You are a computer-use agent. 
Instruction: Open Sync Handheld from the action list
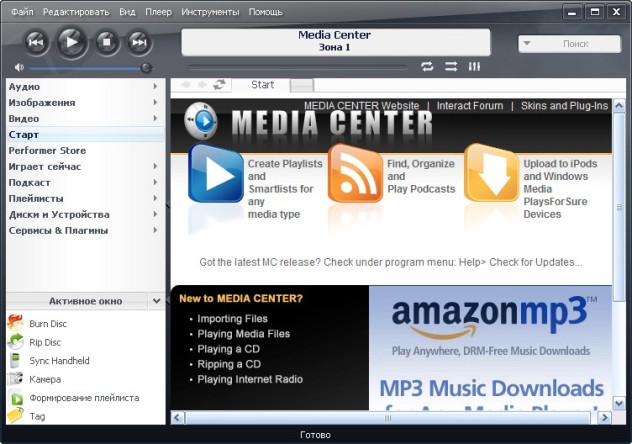click(59, 361)
